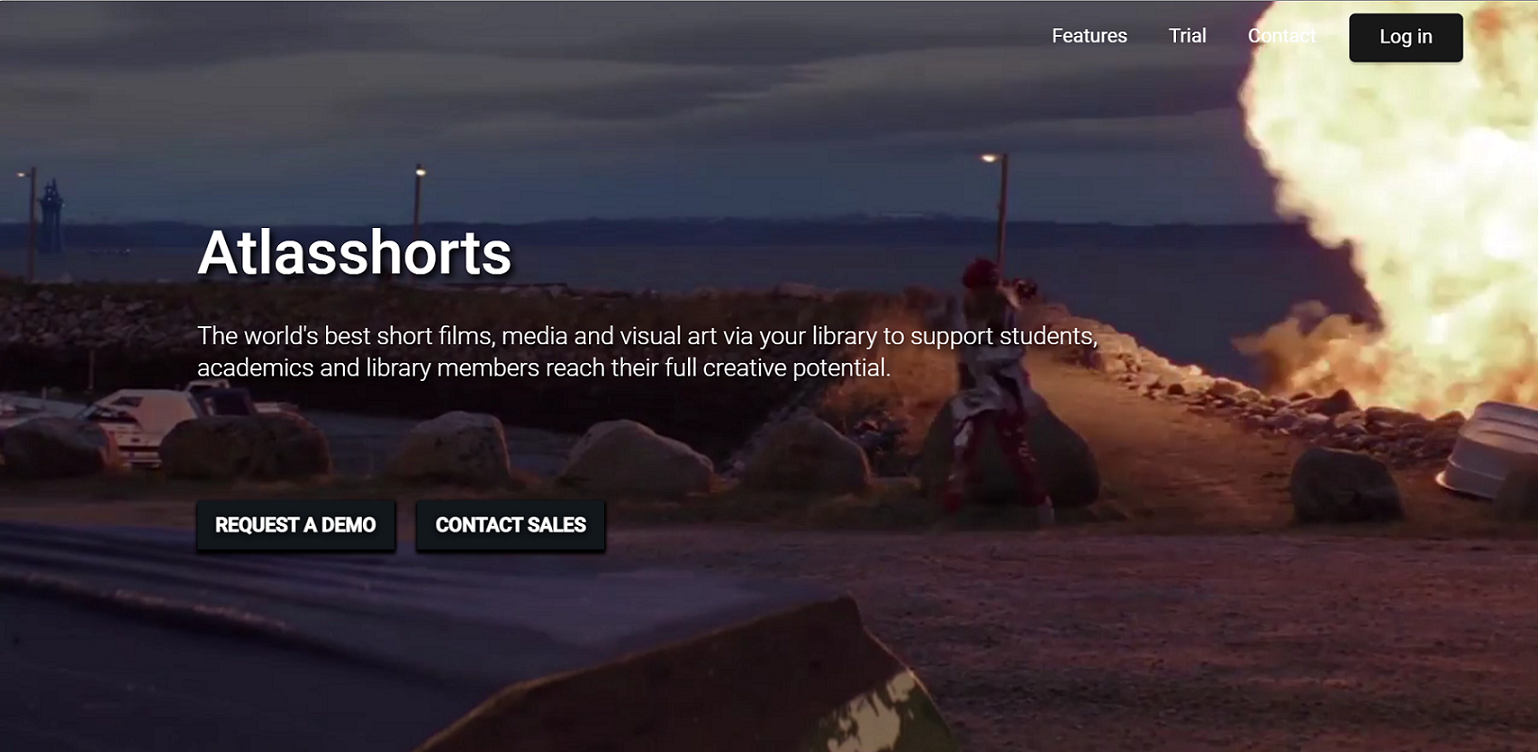Click the word "library" in first tagline line

click(x=846, y=336)
